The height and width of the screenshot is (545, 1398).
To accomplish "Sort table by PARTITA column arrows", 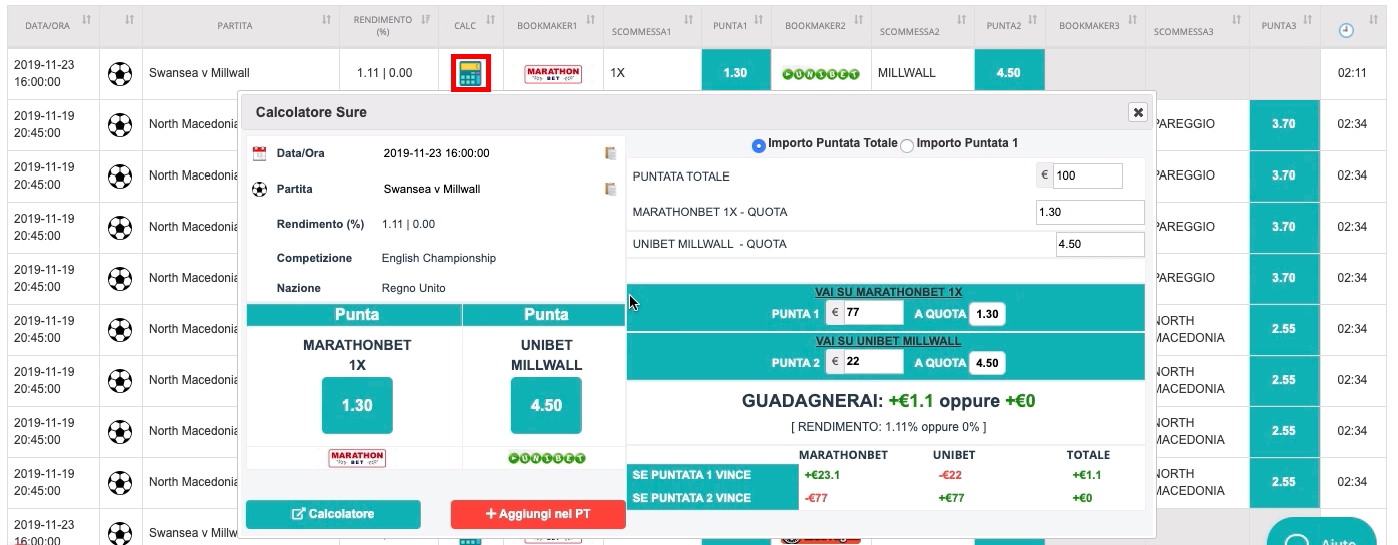I will click(326, 20).
